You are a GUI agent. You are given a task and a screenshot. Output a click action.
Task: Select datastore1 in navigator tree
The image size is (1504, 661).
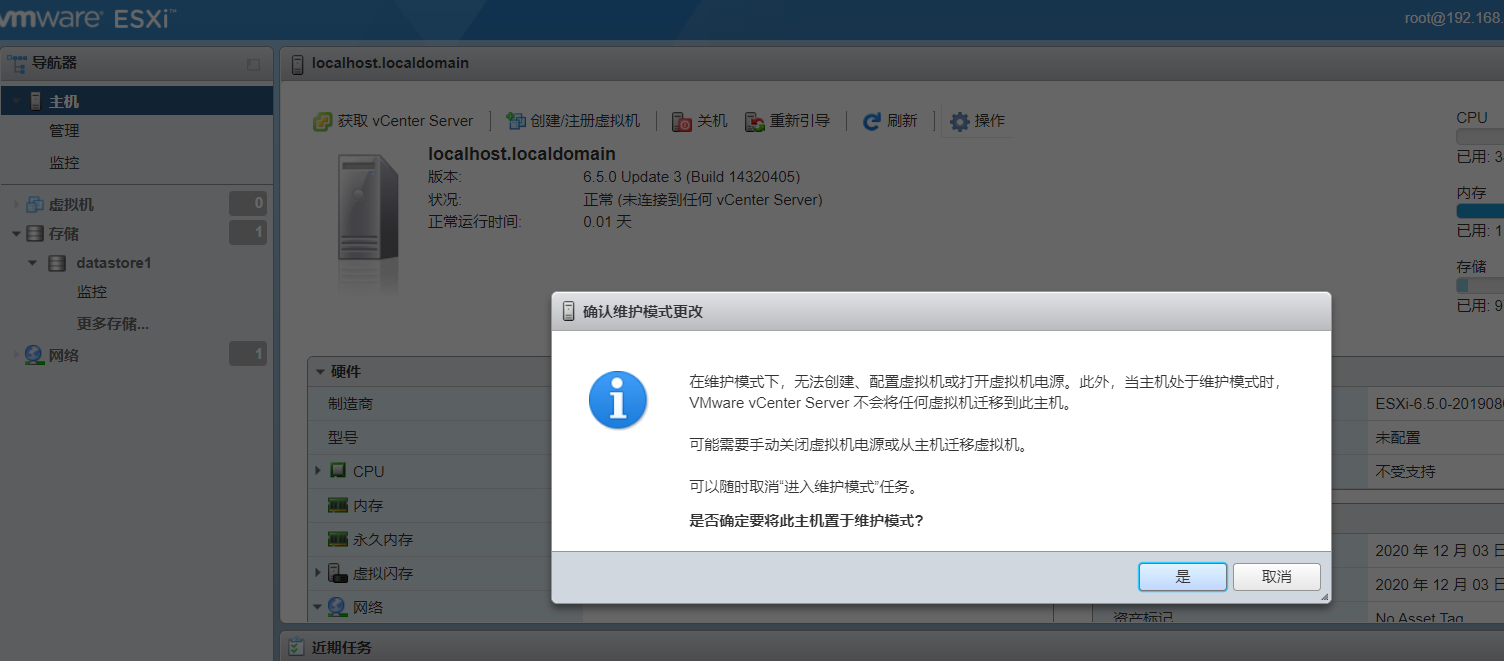click(114, 263)
